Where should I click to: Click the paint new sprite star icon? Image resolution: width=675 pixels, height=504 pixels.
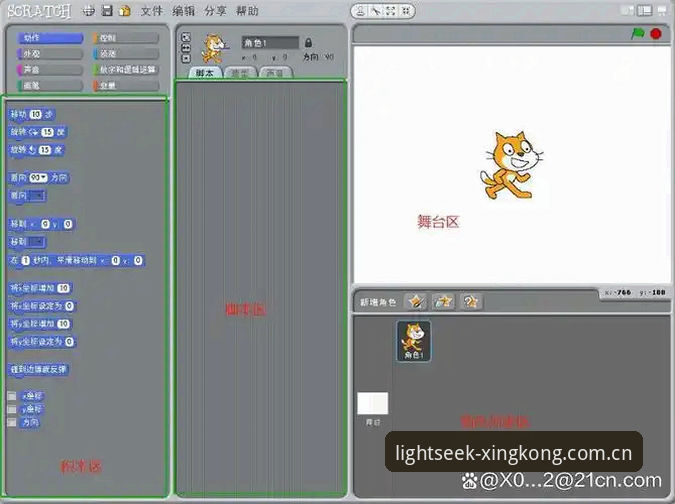[417, 301]
